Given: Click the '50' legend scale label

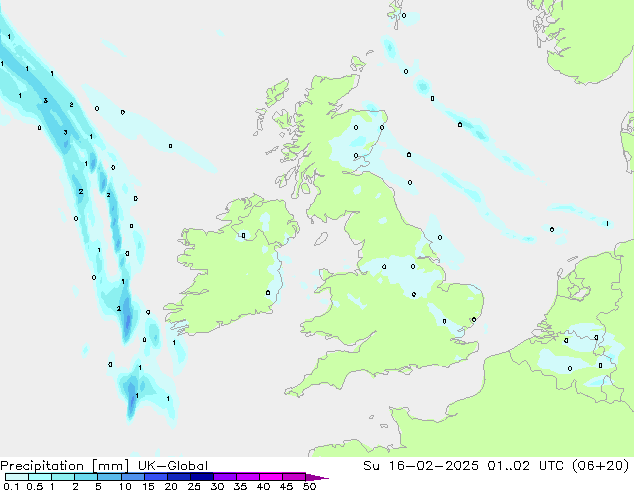Looking at the screenshot, I should pyautogui.click(x=309, y=486).
